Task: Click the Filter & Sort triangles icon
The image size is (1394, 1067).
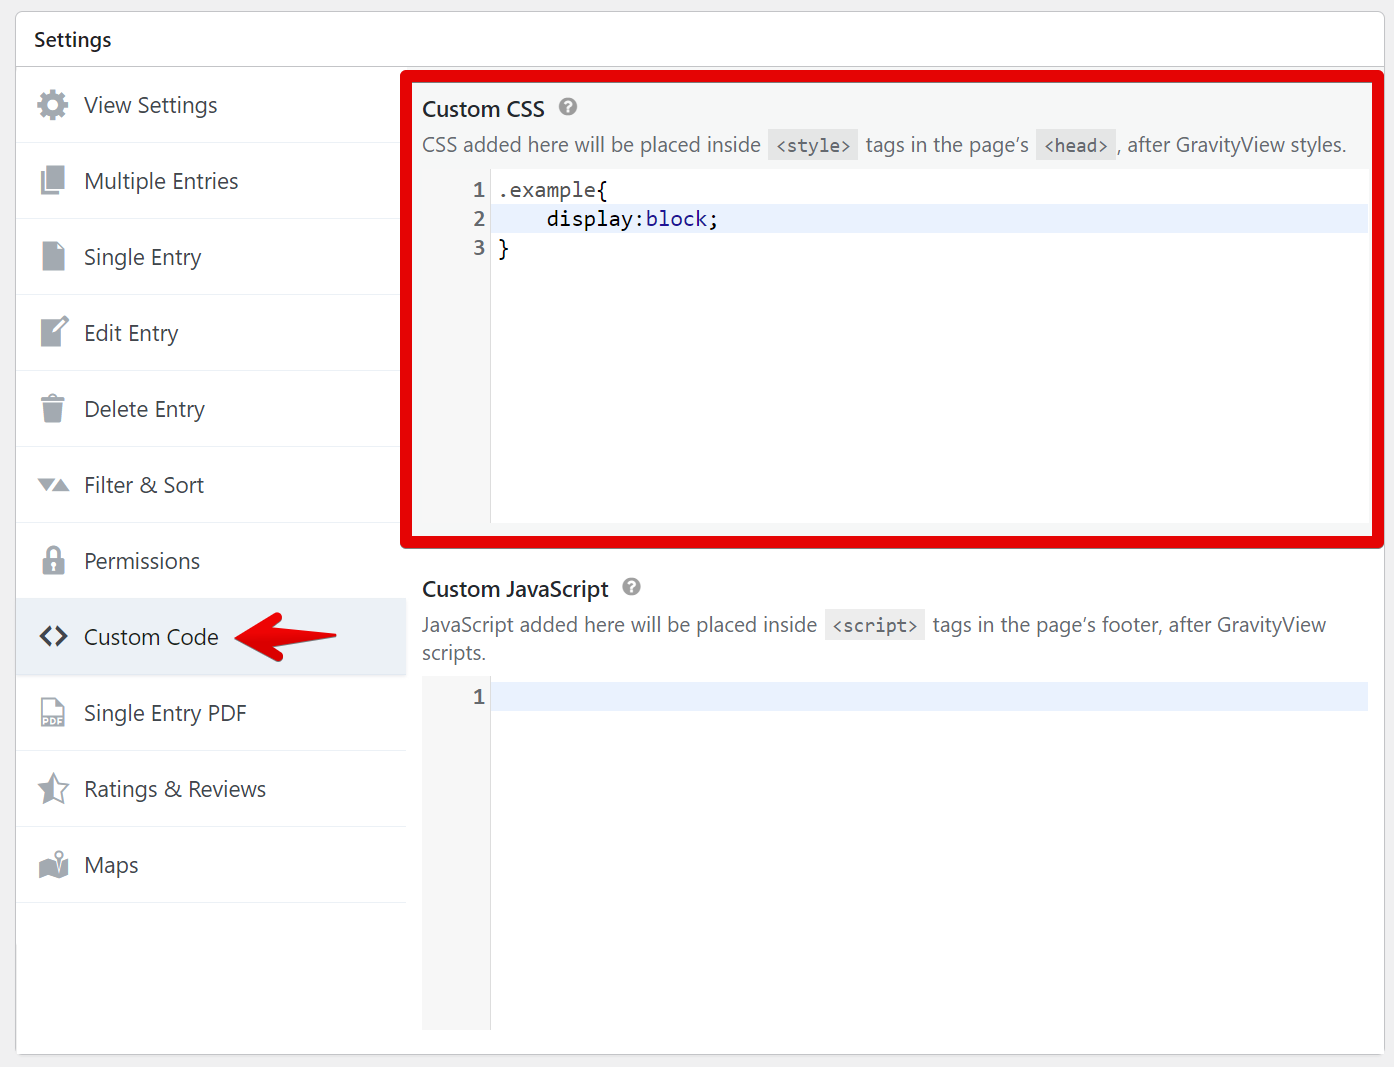Action: click(x=53, y=485)
